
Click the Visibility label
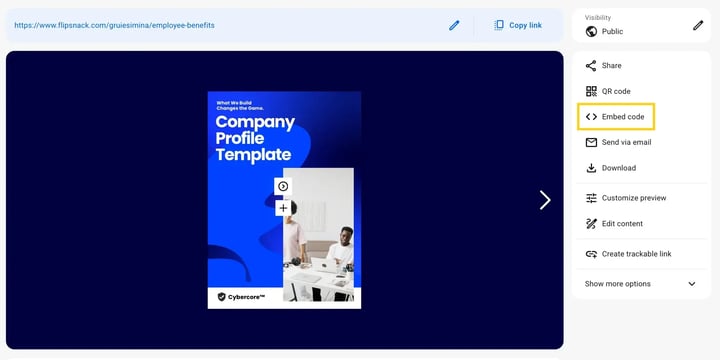point(597,17)
